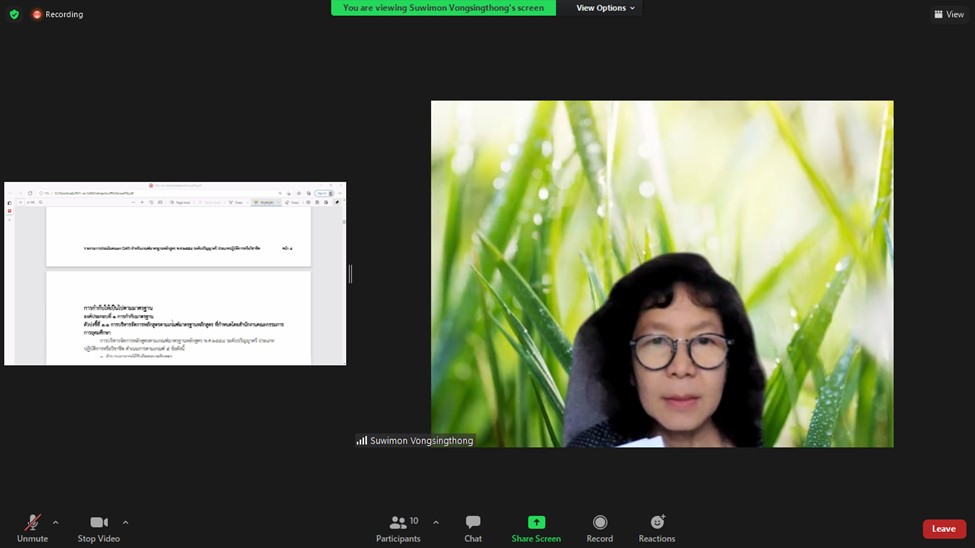Open the Reactions menu
The image size is (975, 548).
coord(657,527)
